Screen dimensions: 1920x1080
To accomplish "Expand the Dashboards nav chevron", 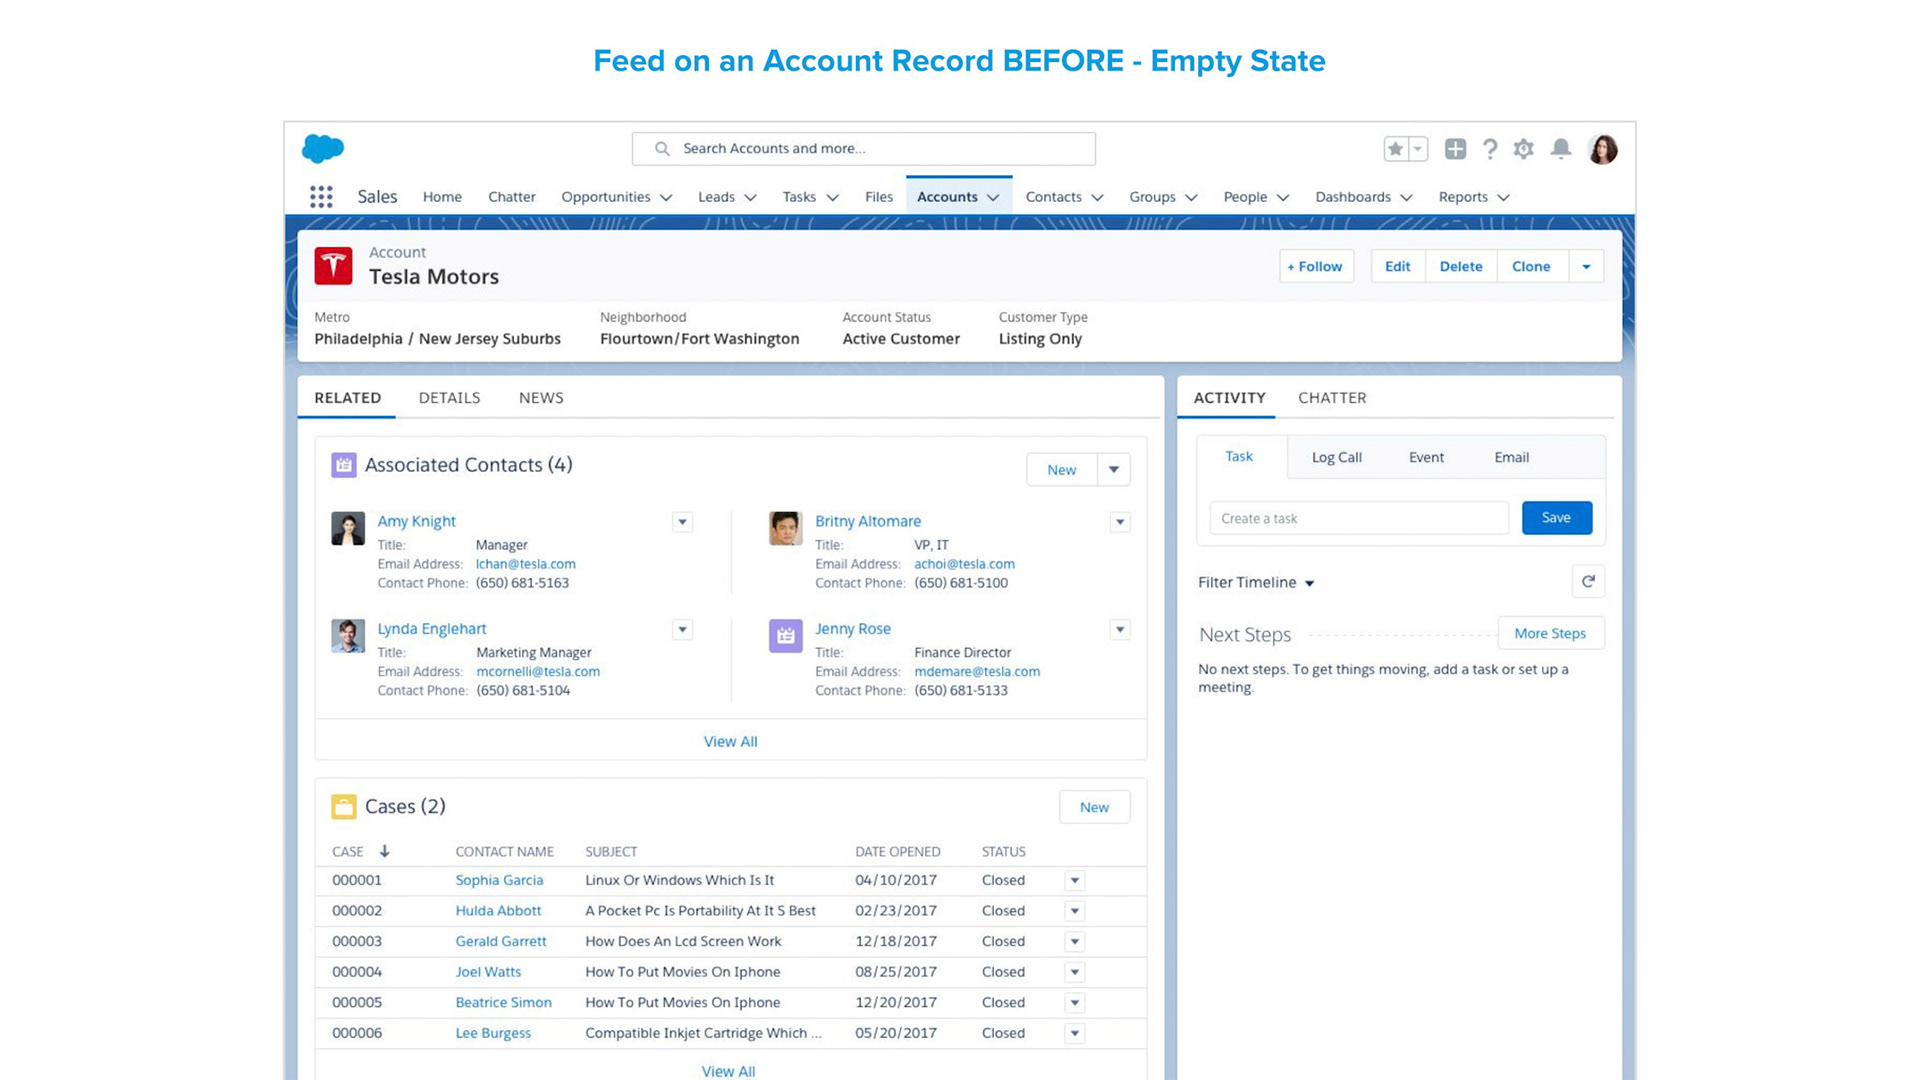I will (x=1406, y=198).
